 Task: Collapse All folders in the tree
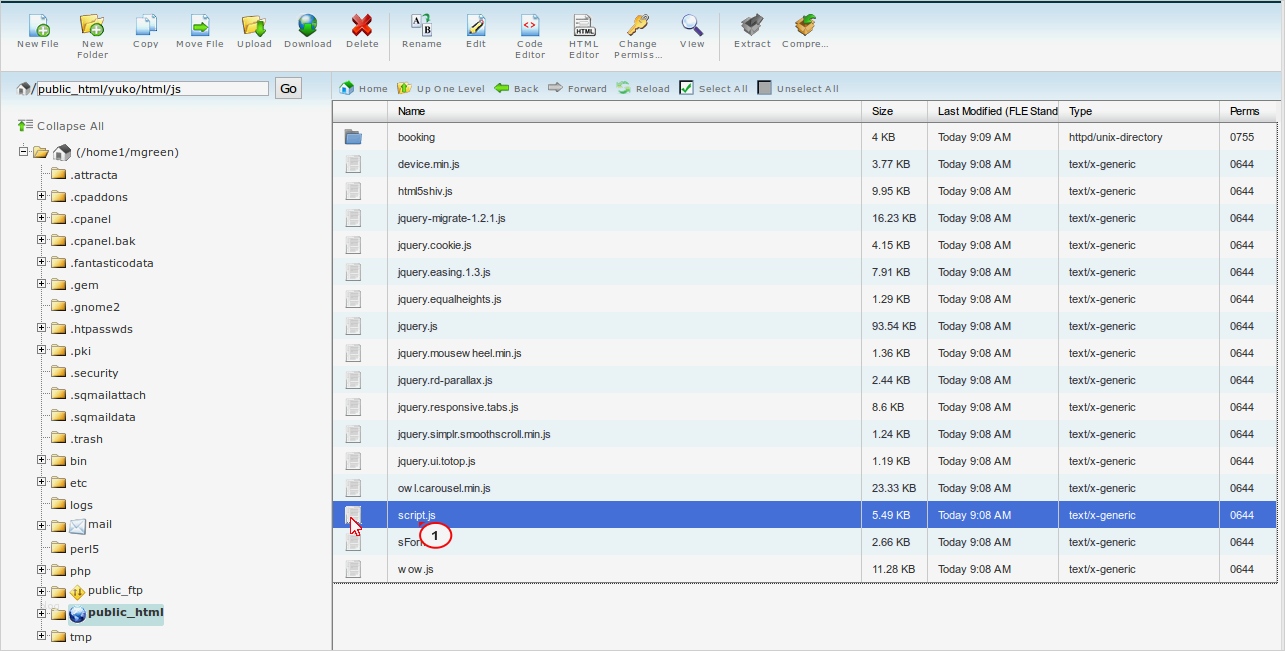(61, 126)
